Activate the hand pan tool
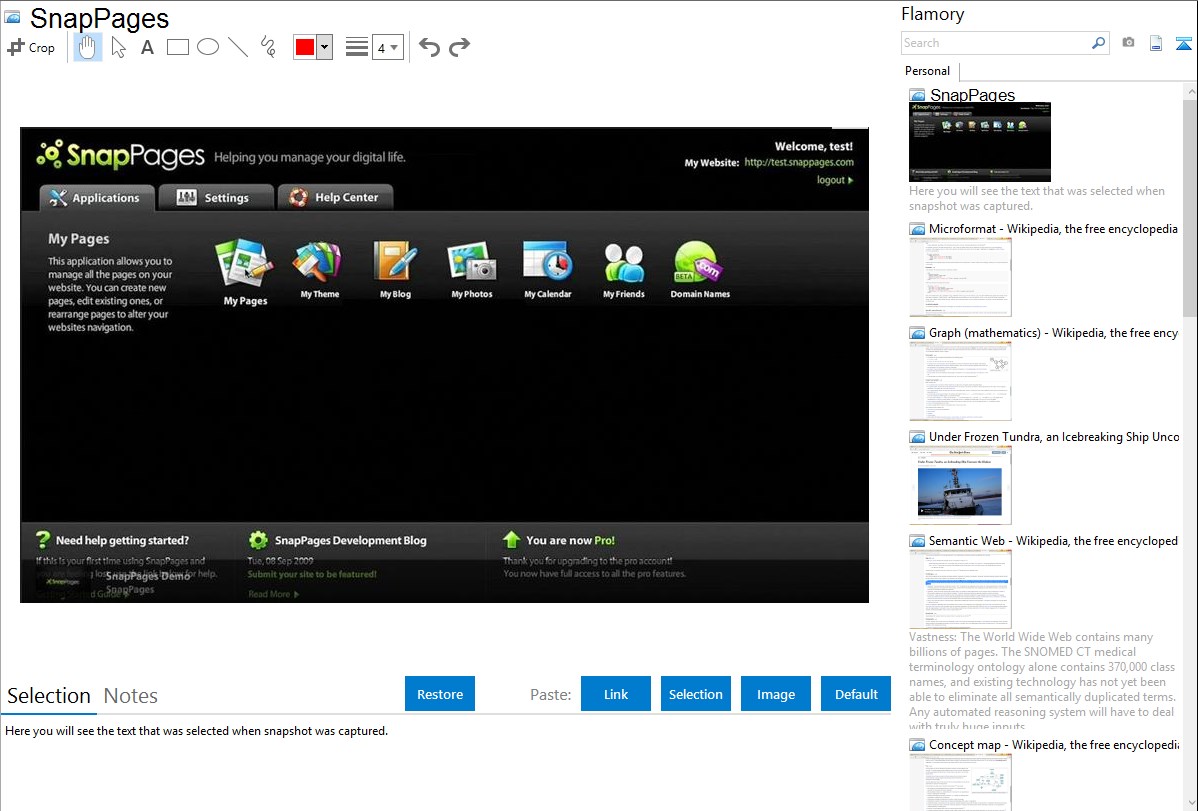 (x=88, y=47)
